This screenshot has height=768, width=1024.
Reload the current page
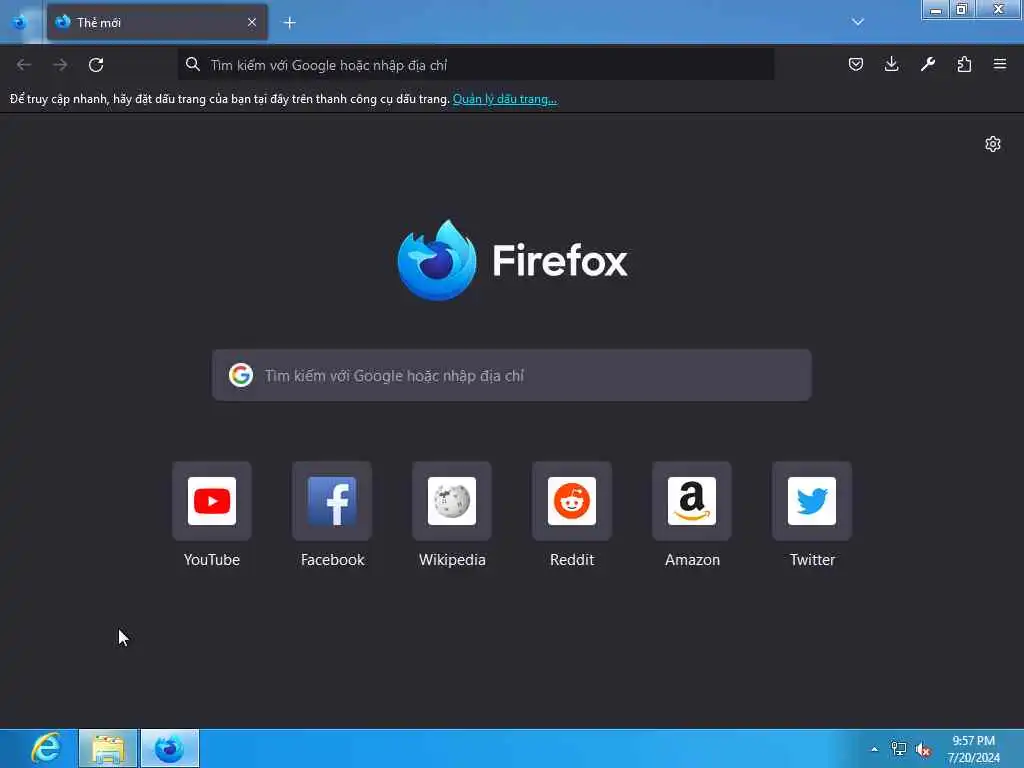[96, 65]
